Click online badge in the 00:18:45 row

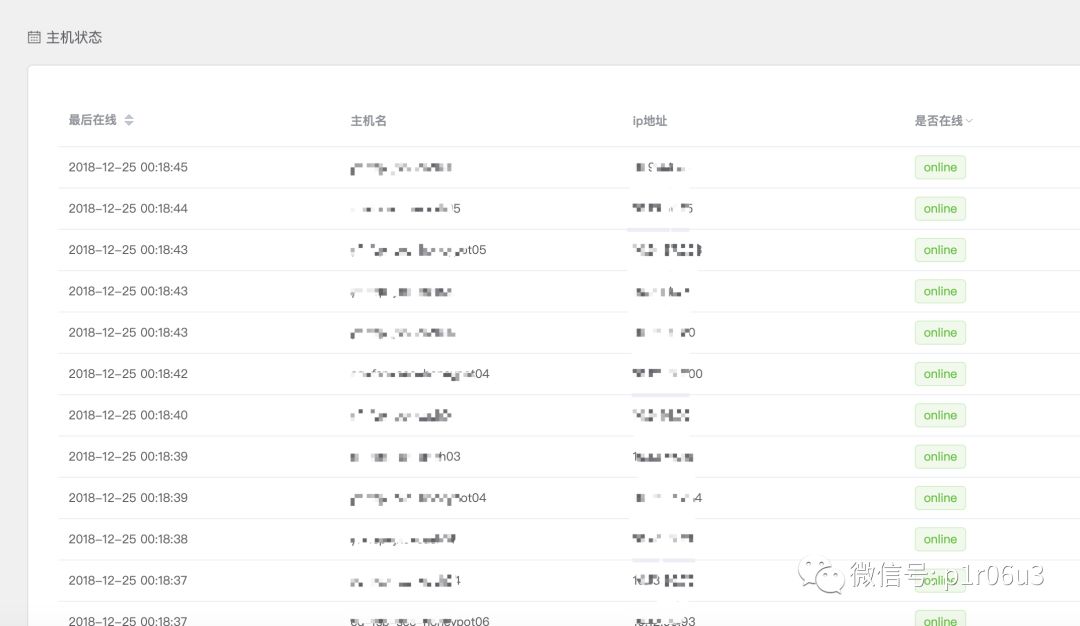(x=940, y=168)
